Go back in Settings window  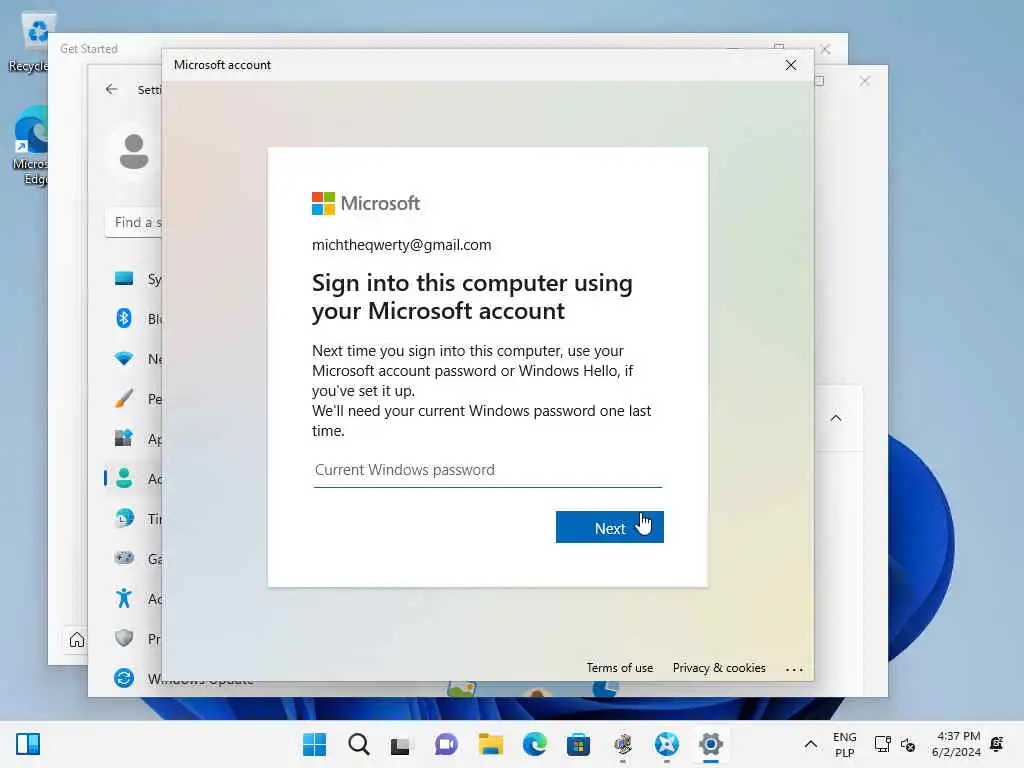coord(112,89)
